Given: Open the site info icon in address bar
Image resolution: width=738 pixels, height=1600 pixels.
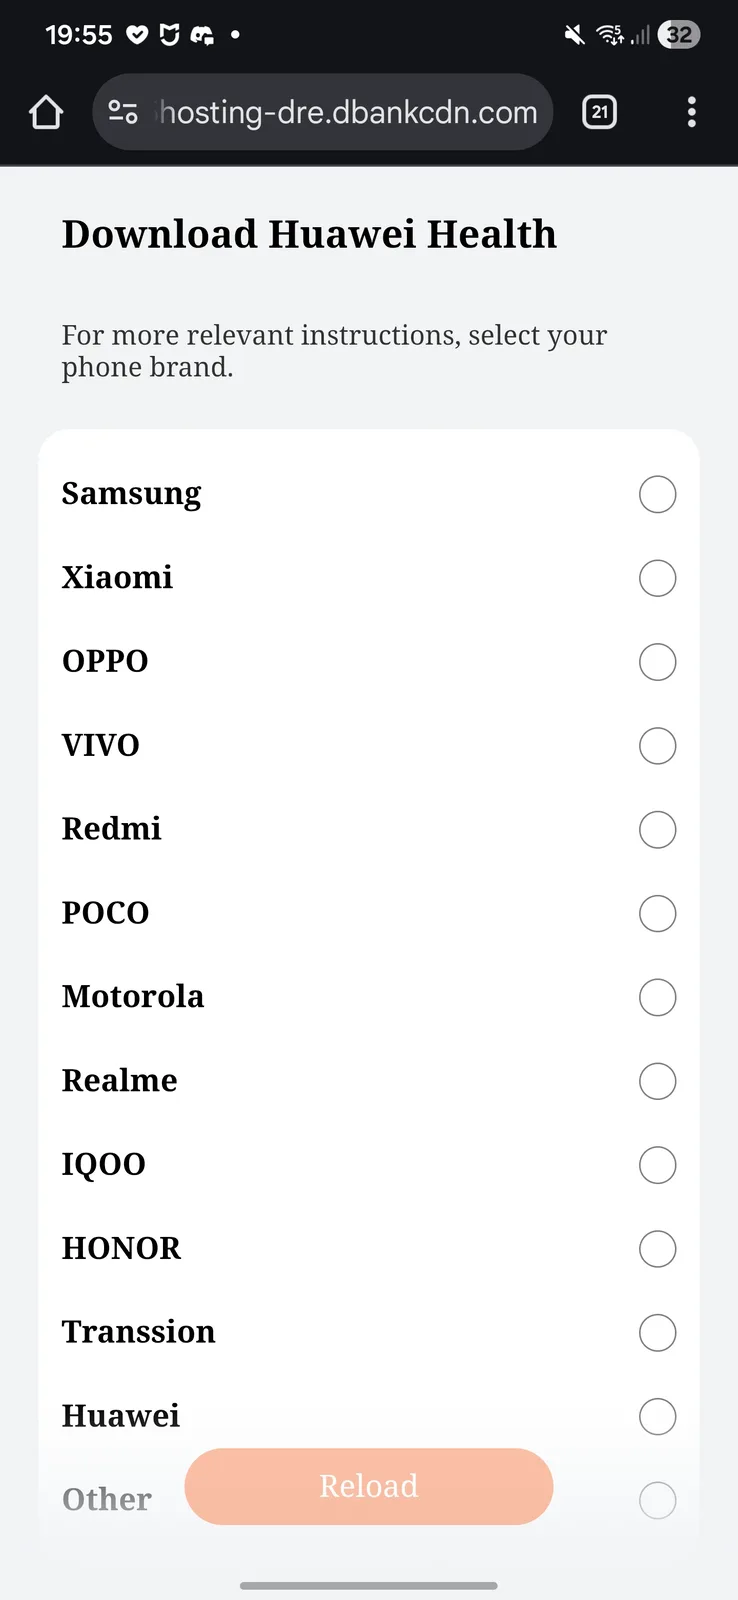Looking at the screenshot, I should 123,112.
